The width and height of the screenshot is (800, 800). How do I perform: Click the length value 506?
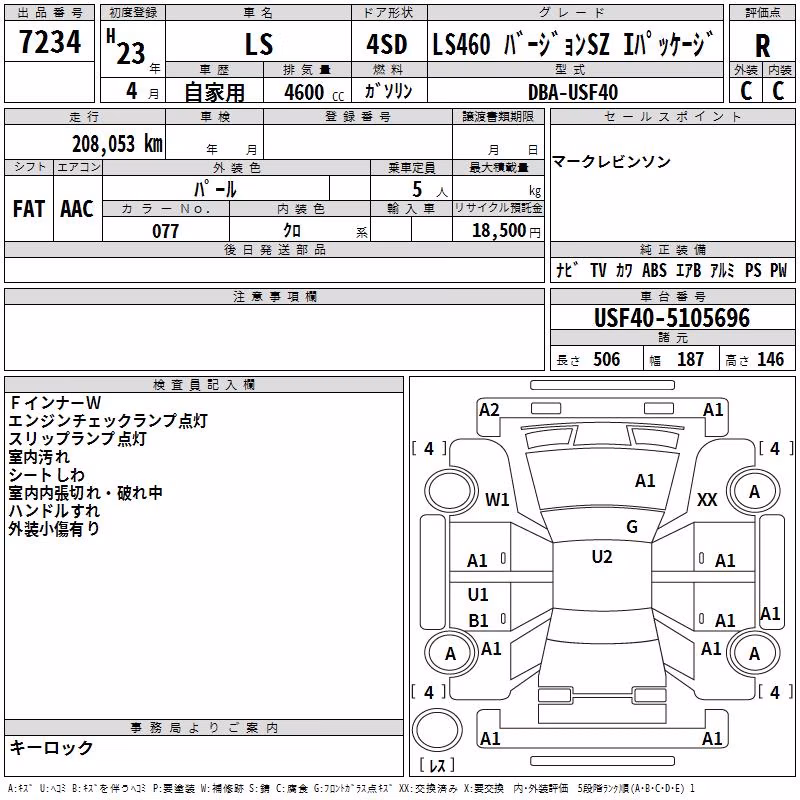[607, 359]
